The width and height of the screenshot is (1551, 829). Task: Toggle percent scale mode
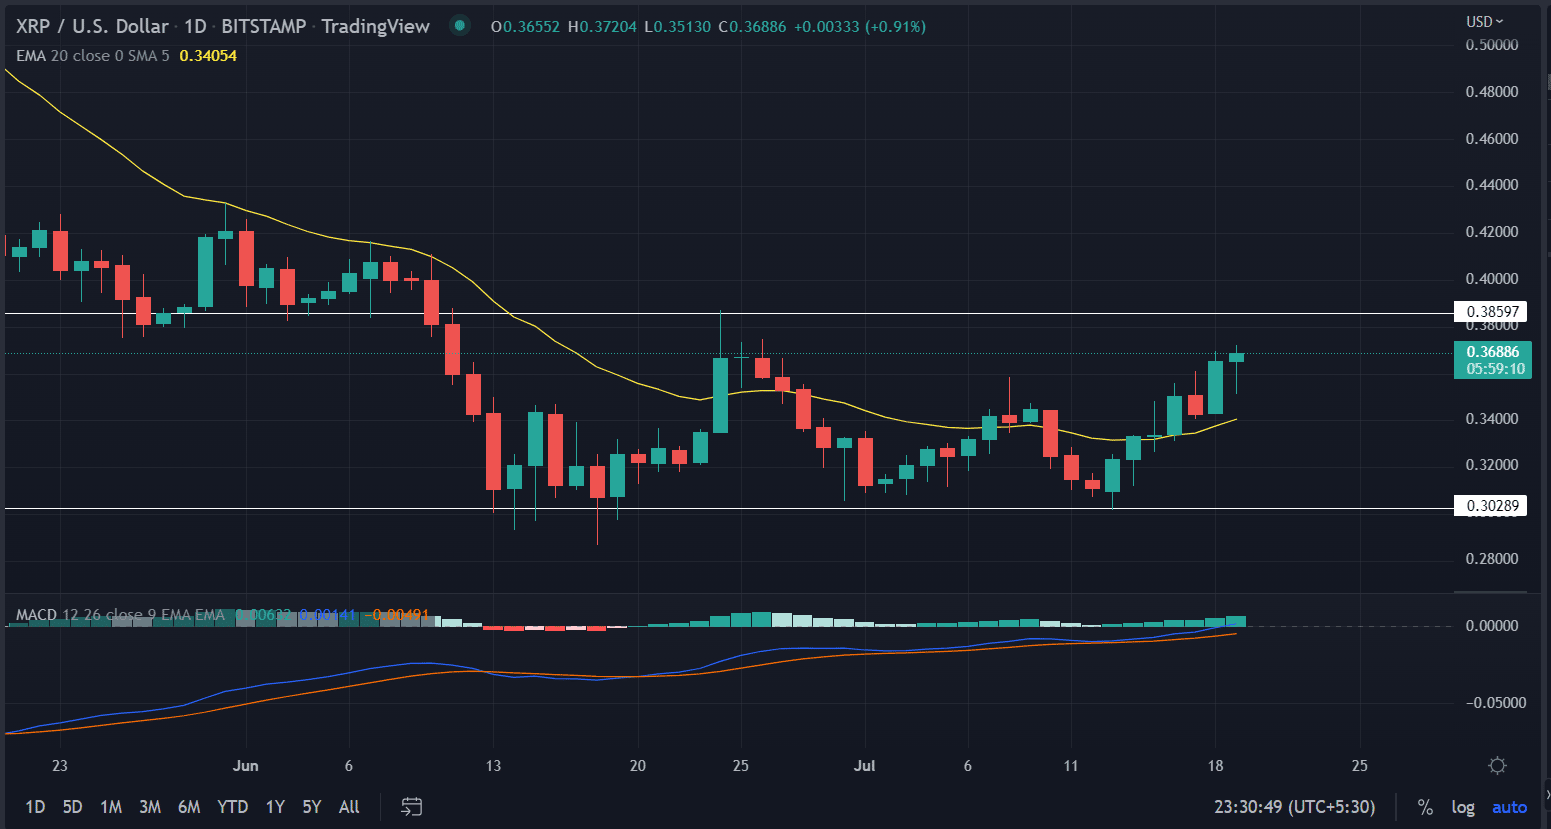click(1425, 807)
